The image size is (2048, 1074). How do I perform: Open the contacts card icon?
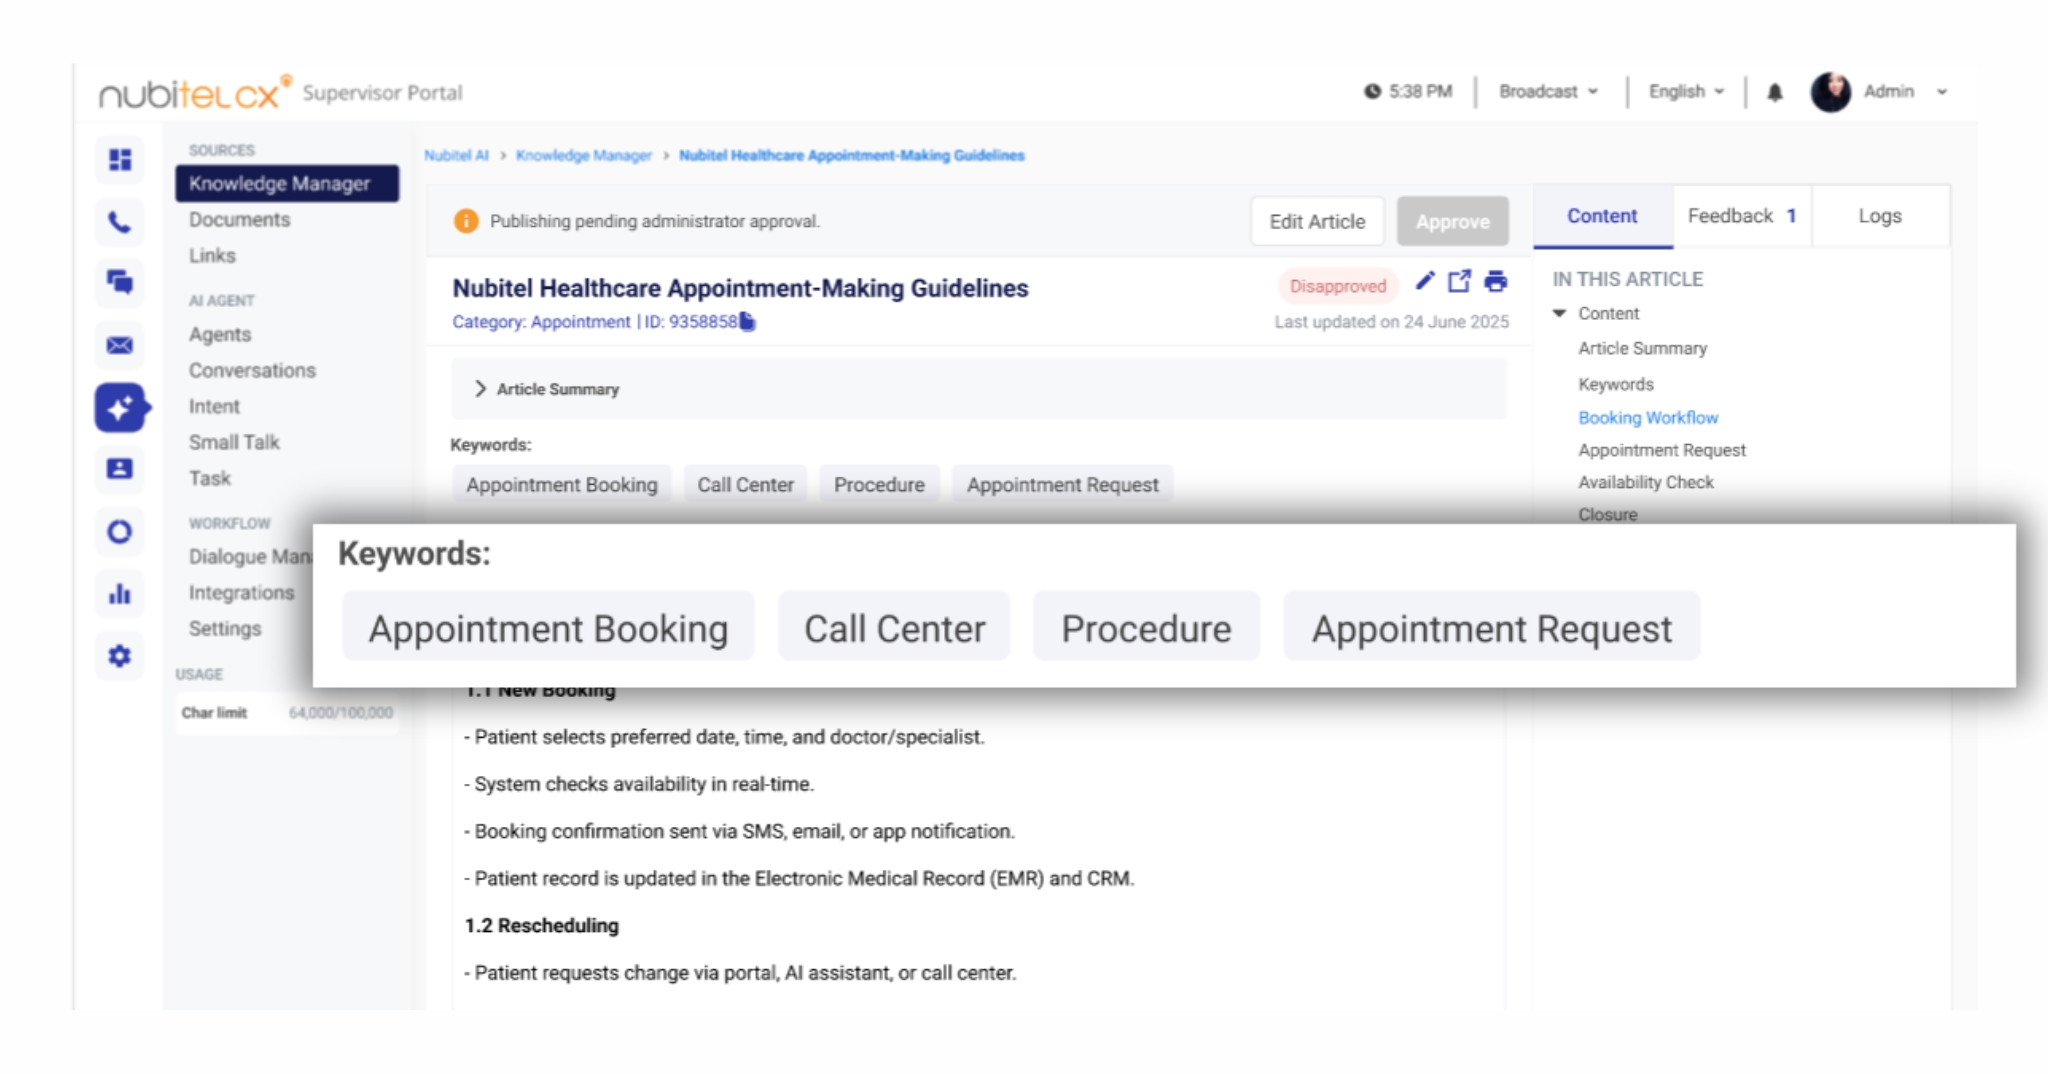point(120,468)
